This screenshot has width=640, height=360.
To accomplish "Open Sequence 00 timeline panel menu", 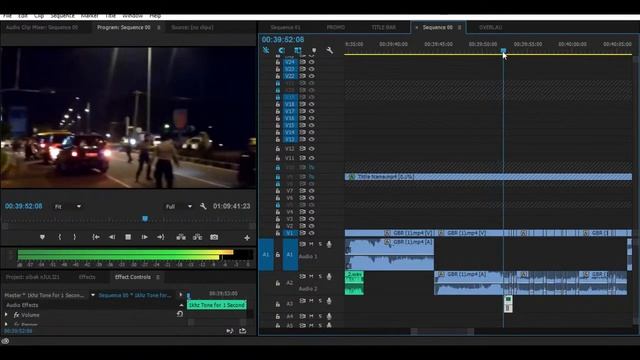I will 460,27.
